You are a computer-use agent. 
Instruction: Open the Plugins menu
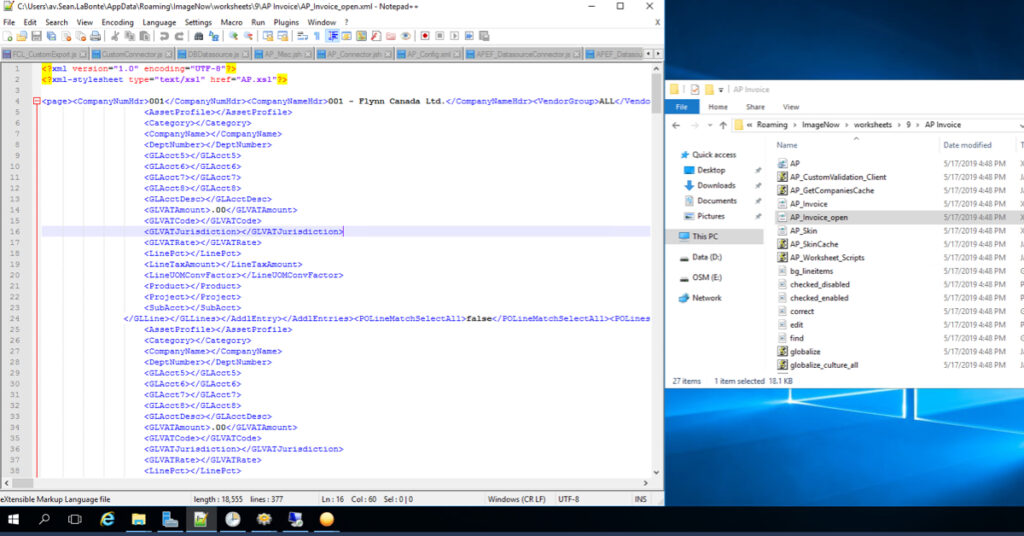287,22
